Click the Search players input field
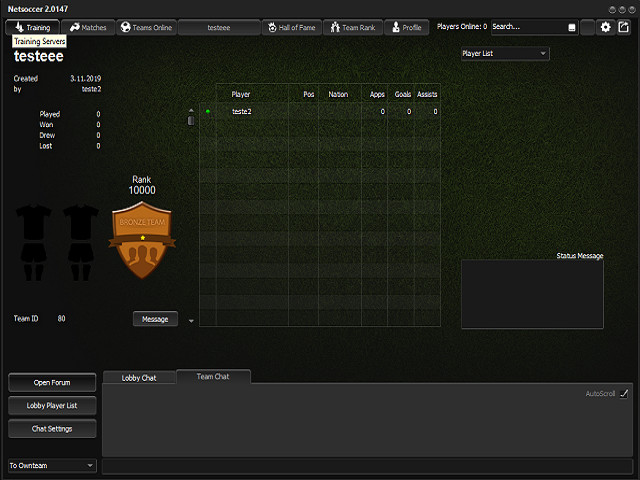 (x=525, y=27)
